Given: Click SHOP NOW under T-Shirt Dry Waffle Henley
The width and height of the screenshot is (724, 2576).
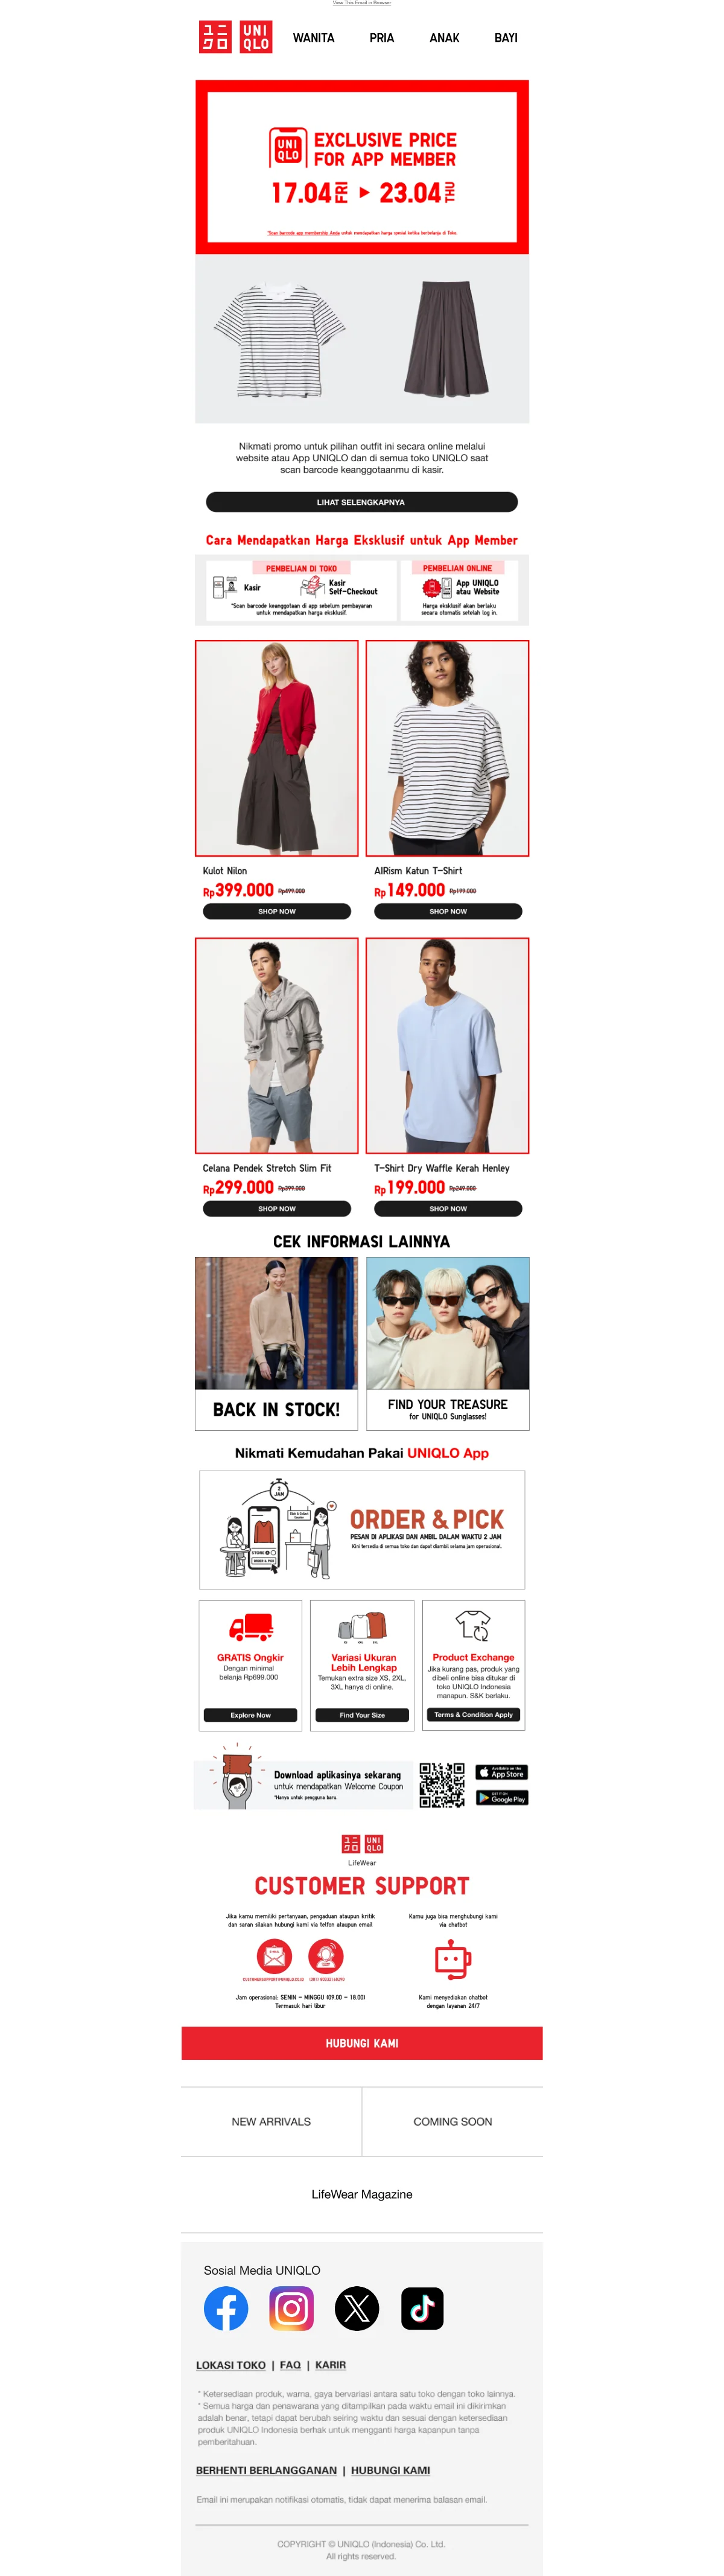Looking at the screenshot, I should 448,1208.
